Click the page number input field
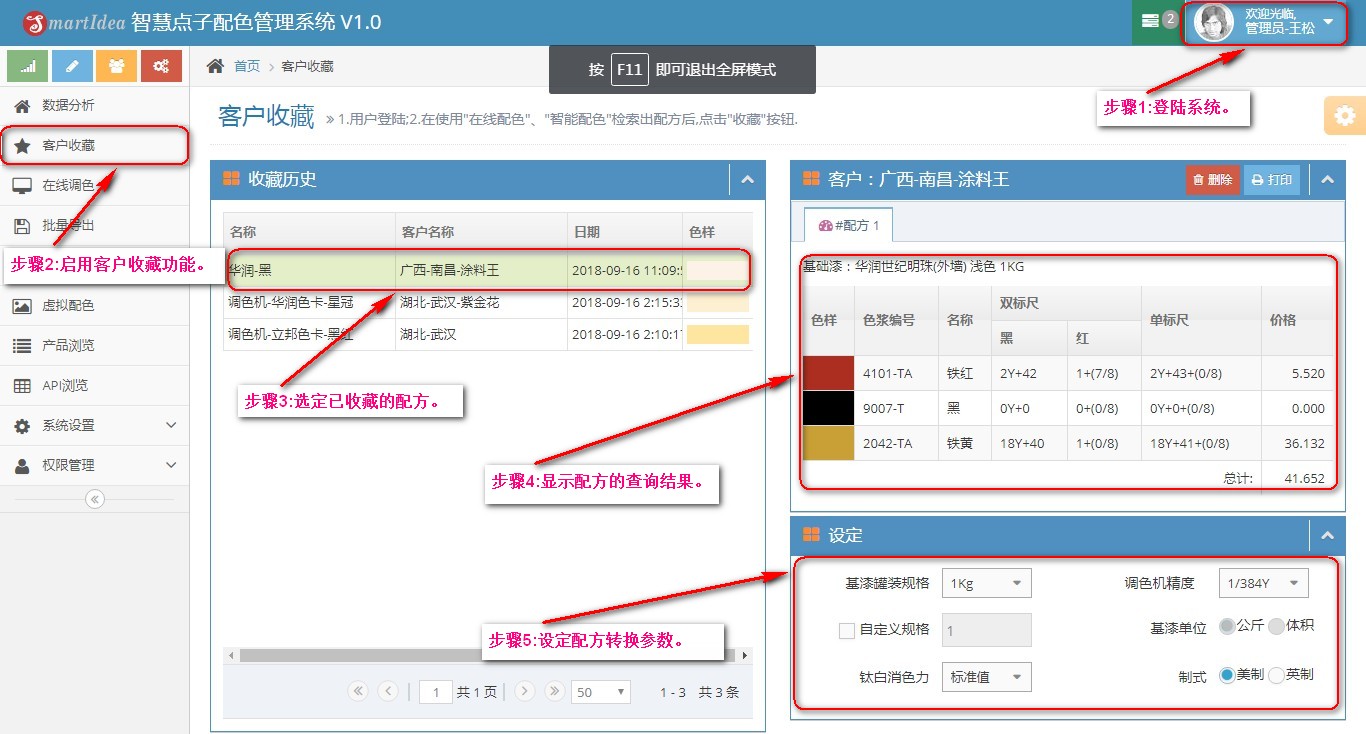 [x=436, y=692]
